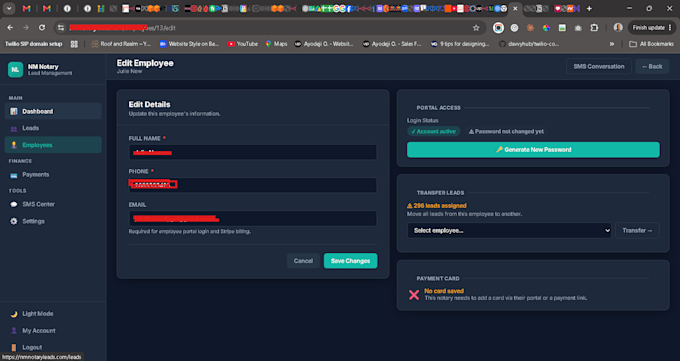The image size is (680, 361).
Task: Click into the Phone field
Action: [x=253, y=185]
